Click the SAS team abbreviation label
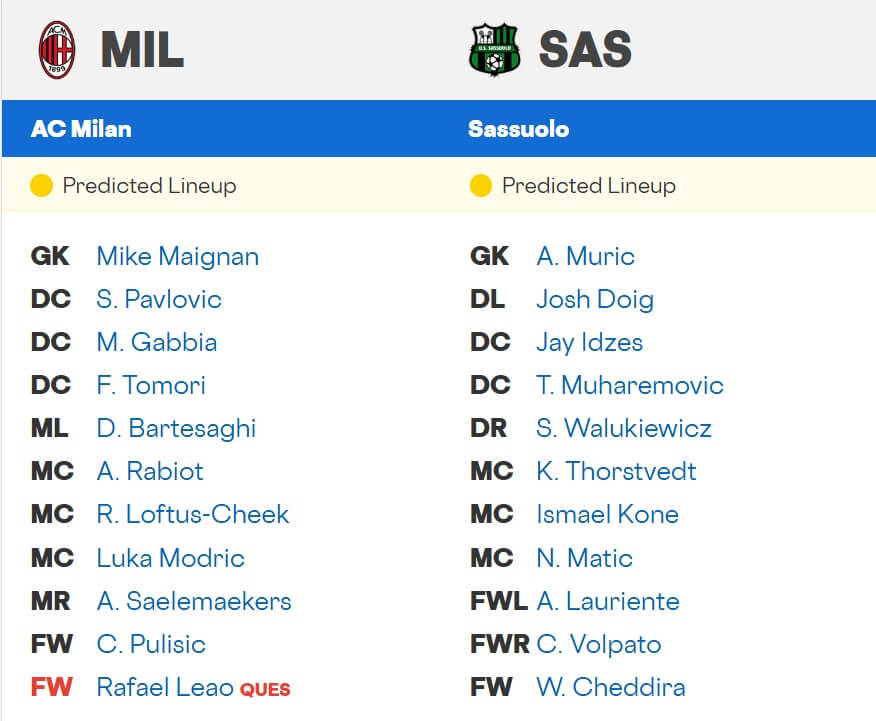876x721 pixels. click(583, 48)
